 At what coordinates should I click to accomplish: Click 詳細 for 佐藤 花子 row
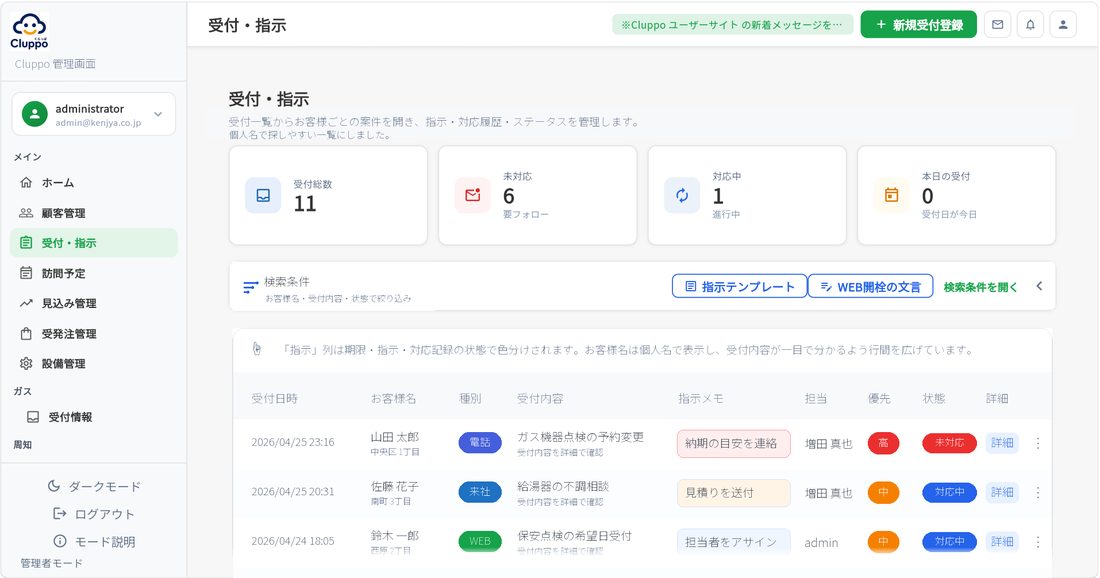(x=1002, y=492)
